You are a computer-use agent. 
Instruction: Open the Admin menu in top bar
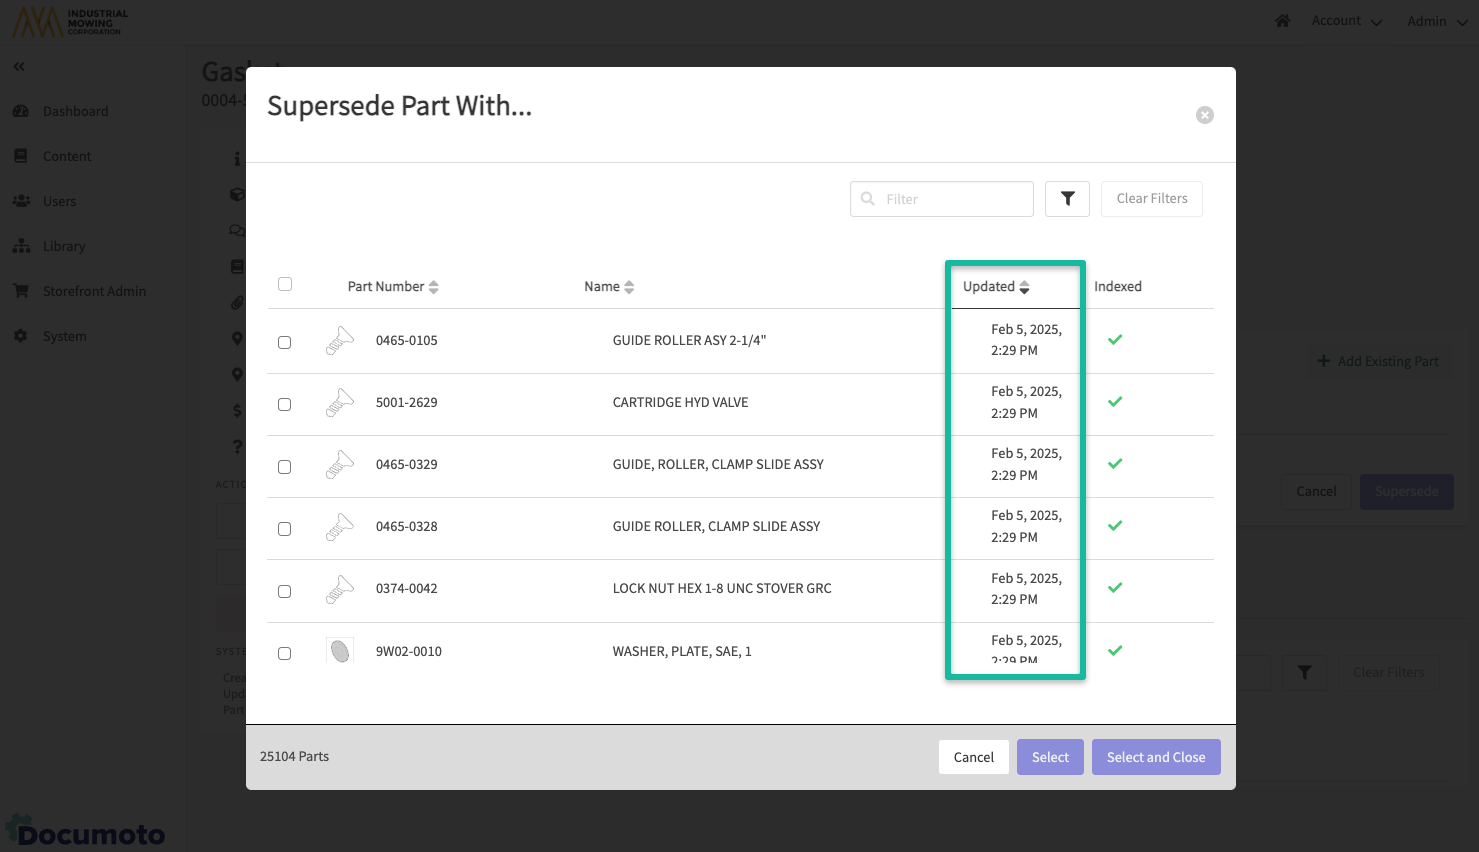1436,21
